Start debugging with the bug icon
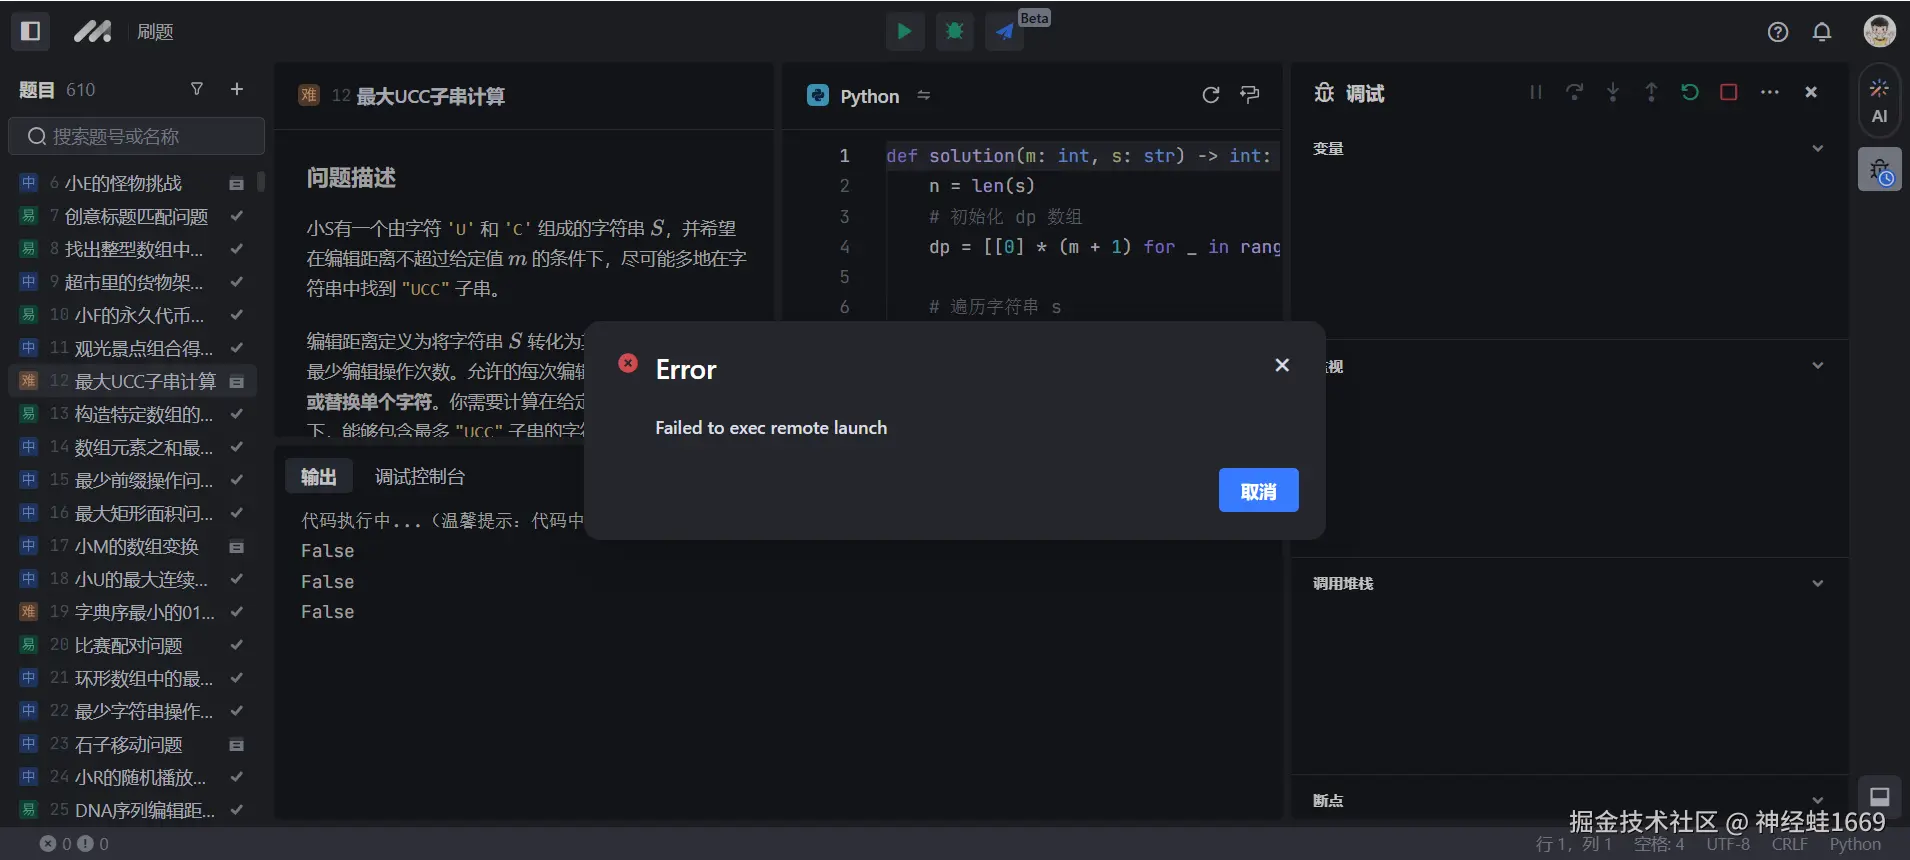The width and height of the screenshot is (1910, 860). tap(954, 31)
